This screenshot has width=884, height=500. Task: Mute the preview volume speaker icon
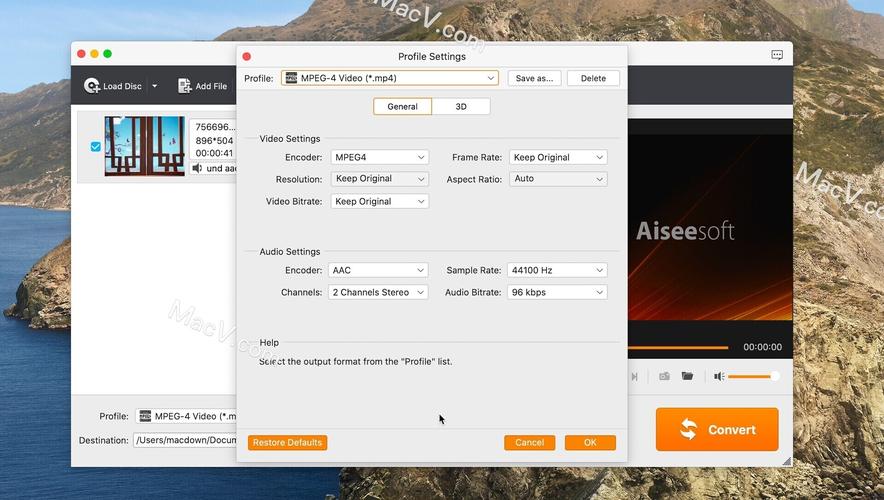click(x=719, y=376)
